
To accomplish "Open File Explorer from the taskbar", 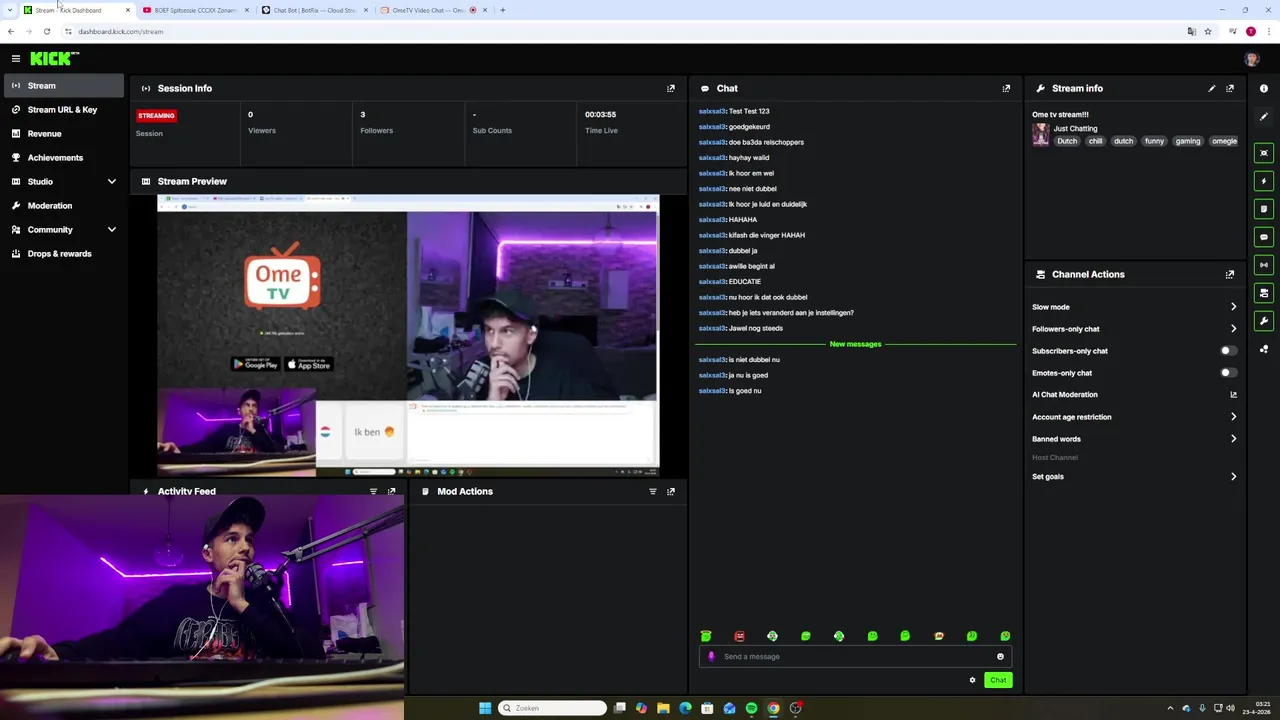I will click(663, 708).
